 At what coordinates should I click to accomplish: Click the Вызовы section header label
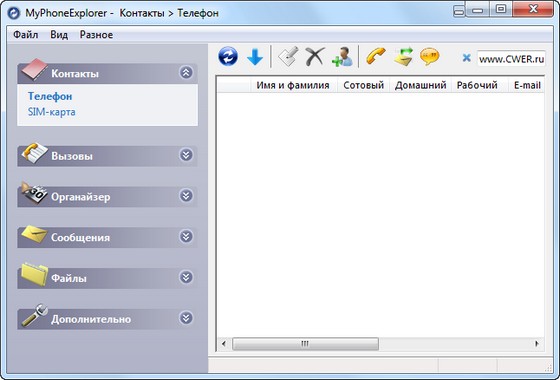click(x=72, y=156)
